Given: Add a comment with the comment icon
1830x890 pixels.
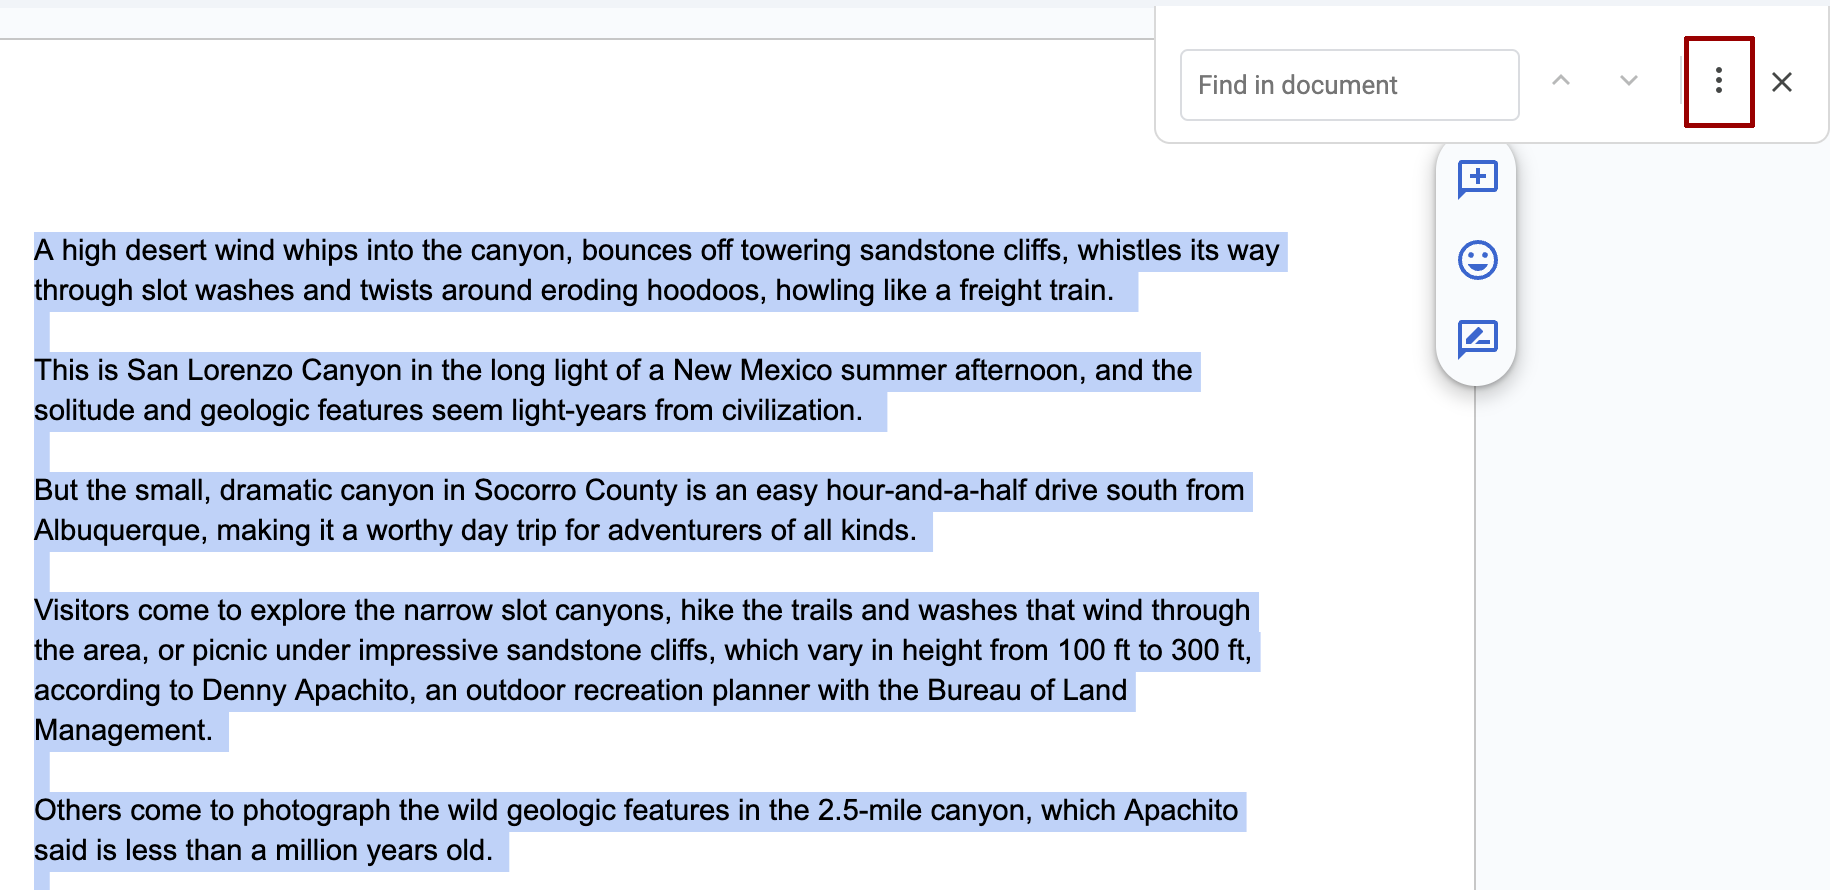Looking at the screenshot, I should point(1477,179).
